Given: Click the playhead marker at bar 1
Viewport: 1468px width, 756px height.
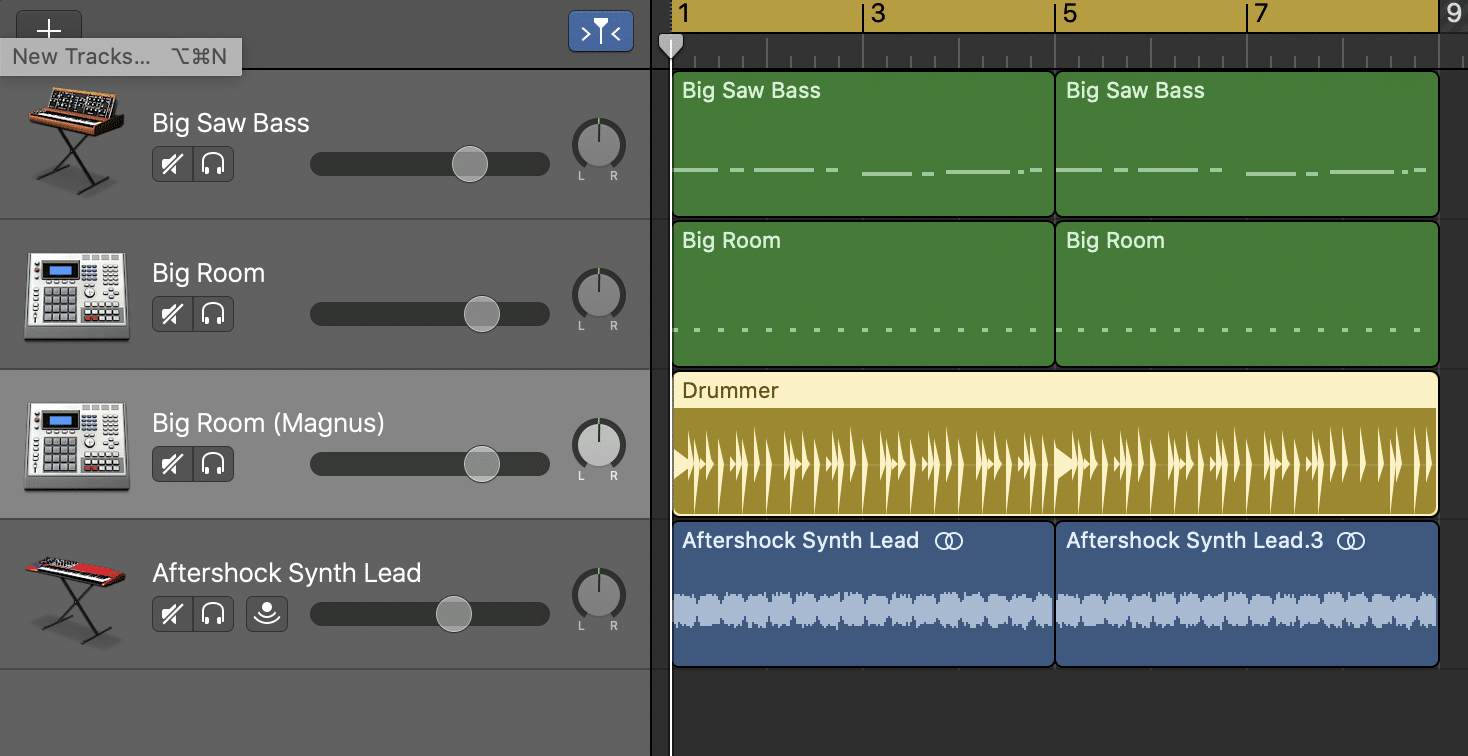Looking at the screenshot, I should pos(671,45).
